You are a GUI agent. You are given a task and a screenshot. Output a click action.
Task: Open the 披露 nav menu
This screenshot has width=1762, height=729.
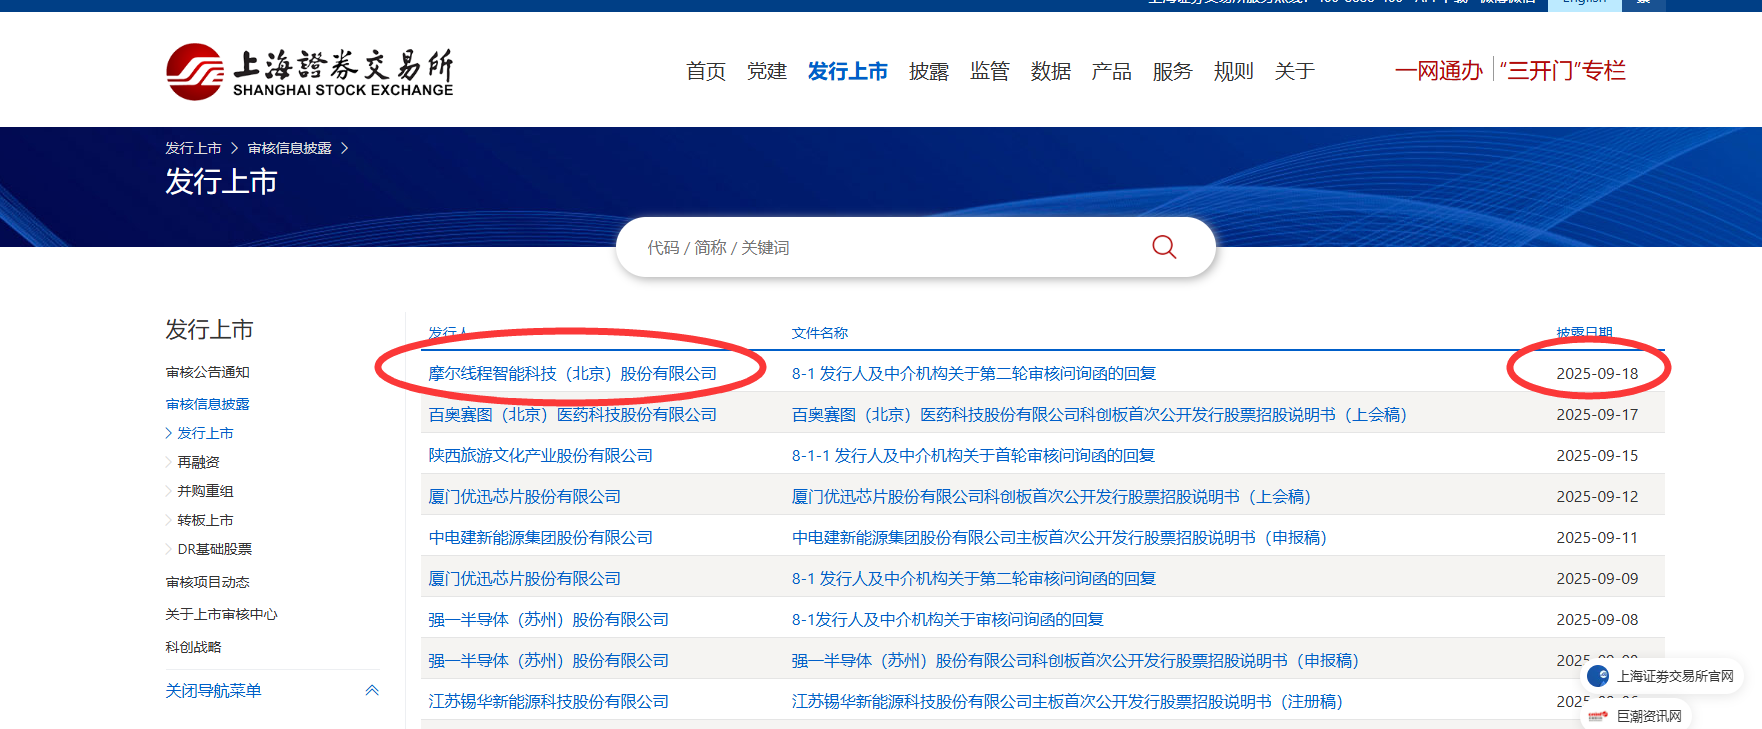click(x=929, y=71)
